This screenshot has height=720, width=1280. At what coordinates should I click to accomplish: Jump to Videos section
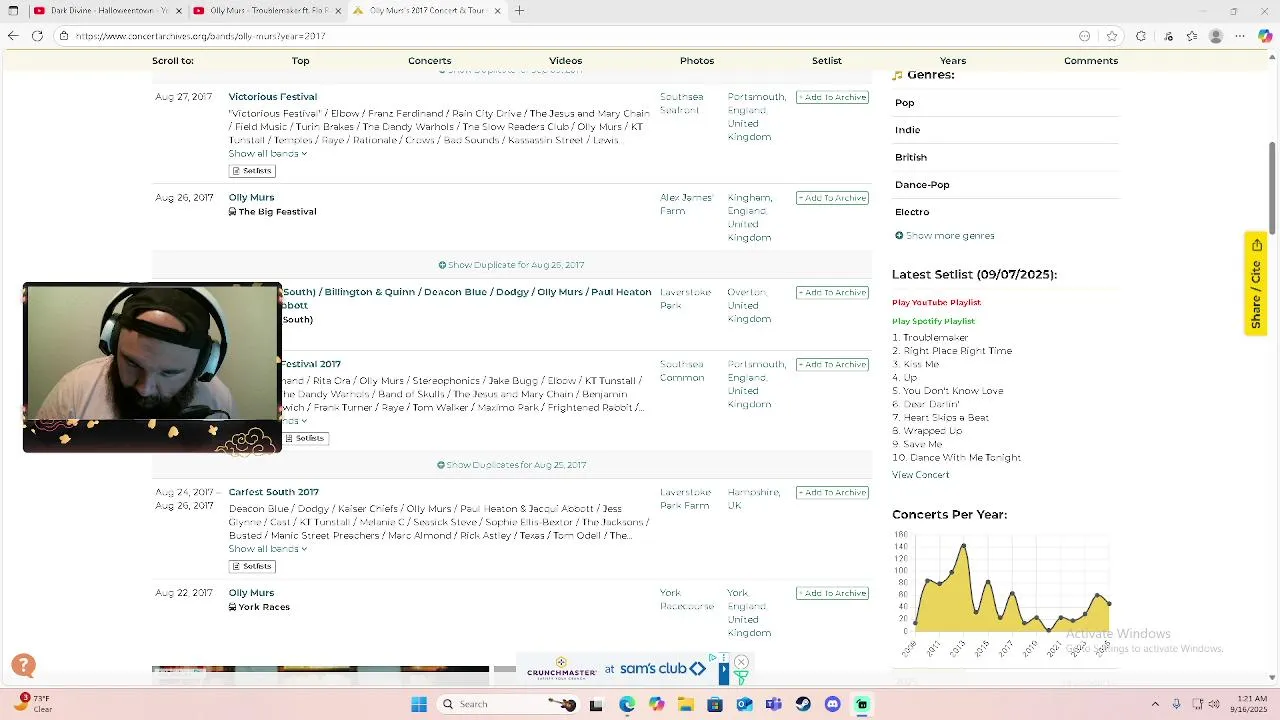(x=565, y=61)
